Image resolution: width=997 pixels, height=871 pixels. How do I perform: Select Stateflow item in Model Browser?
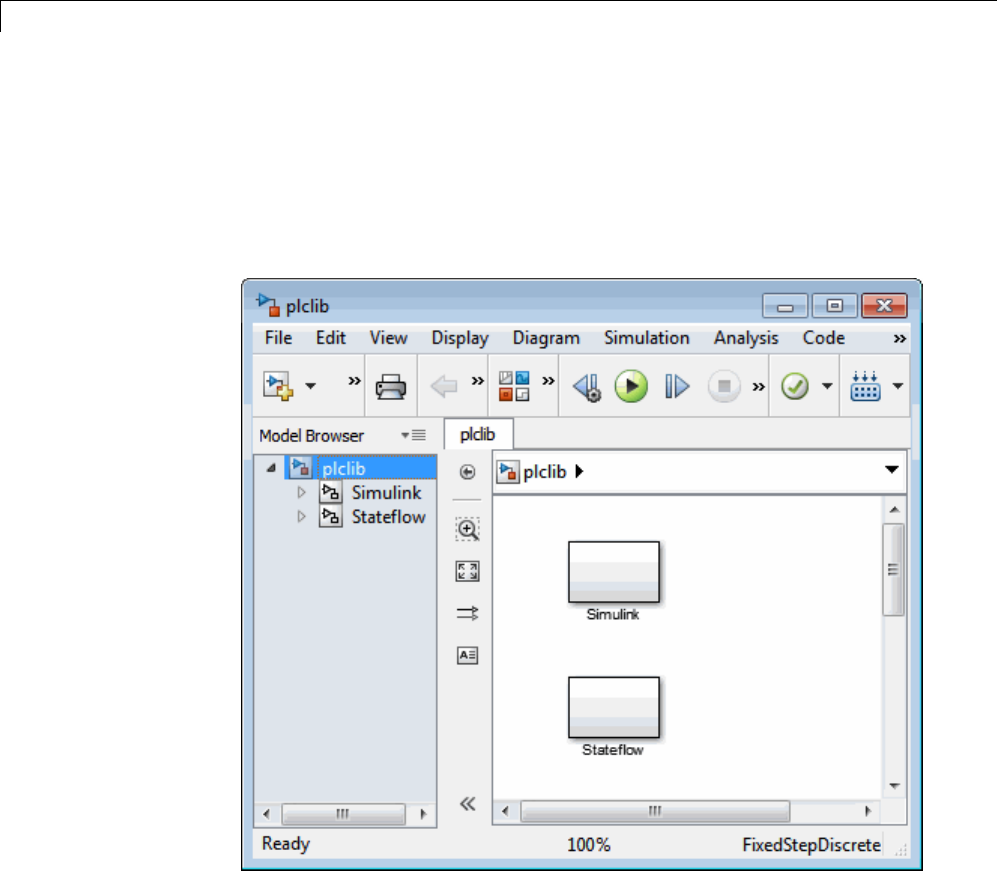pyautogui.click(x=388, y=517)
